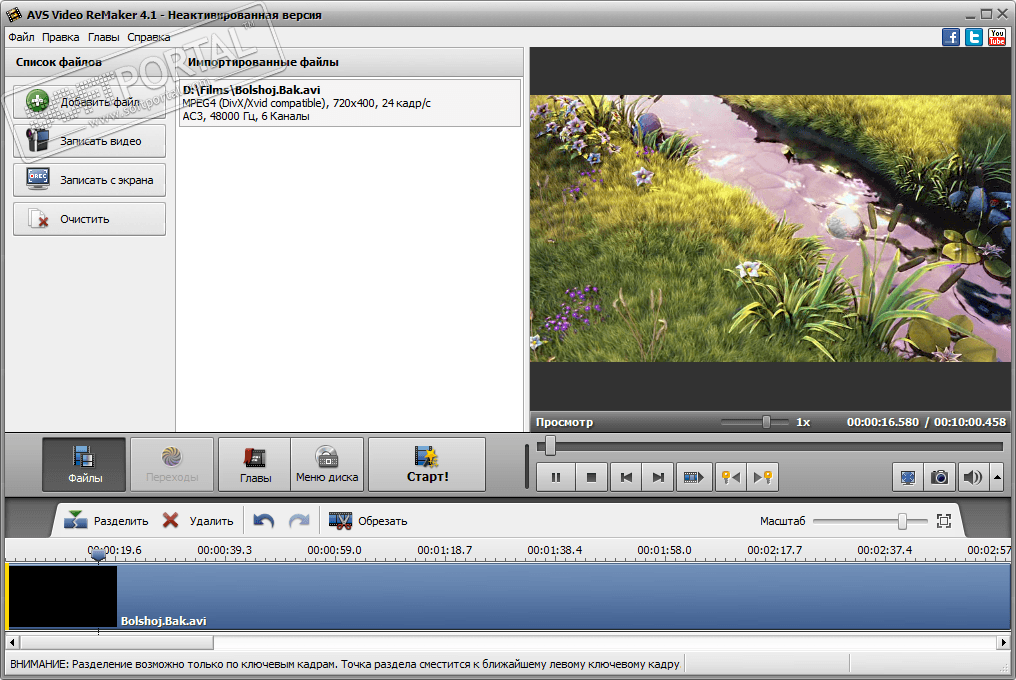Click fit-to-window zoom icon
The image size is (1016, 680).
coord(944,521)
